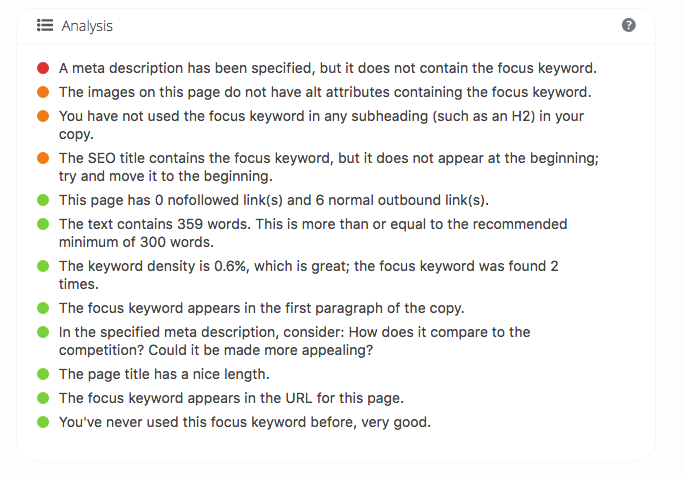Click the SEO title focus keyword message
This screenshot has height=479, width=684.
[329, 167]
